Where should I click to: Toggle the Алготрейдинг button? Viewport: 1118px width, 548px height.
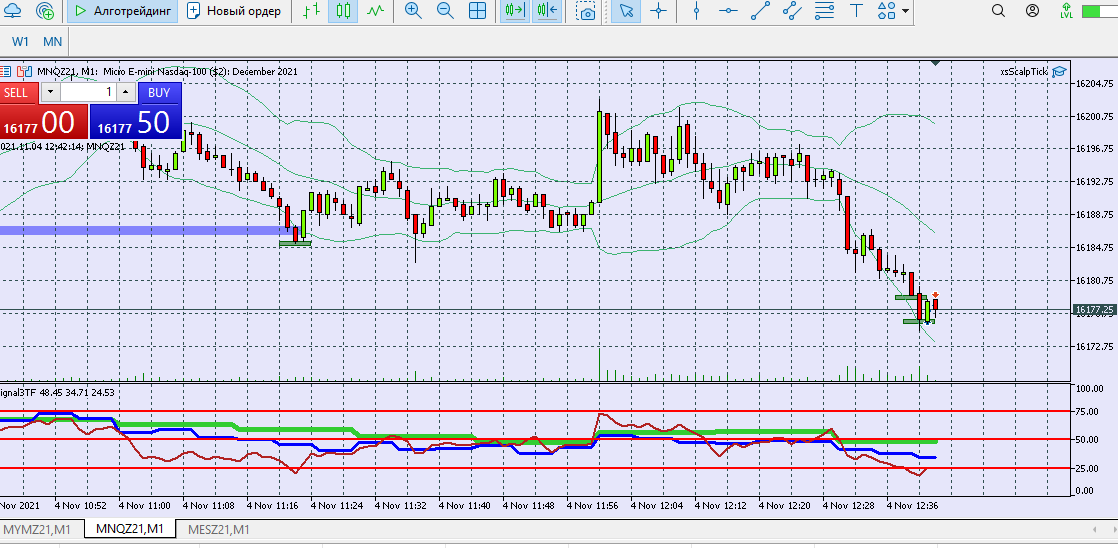pyautogui.click(x=123, y=11)
